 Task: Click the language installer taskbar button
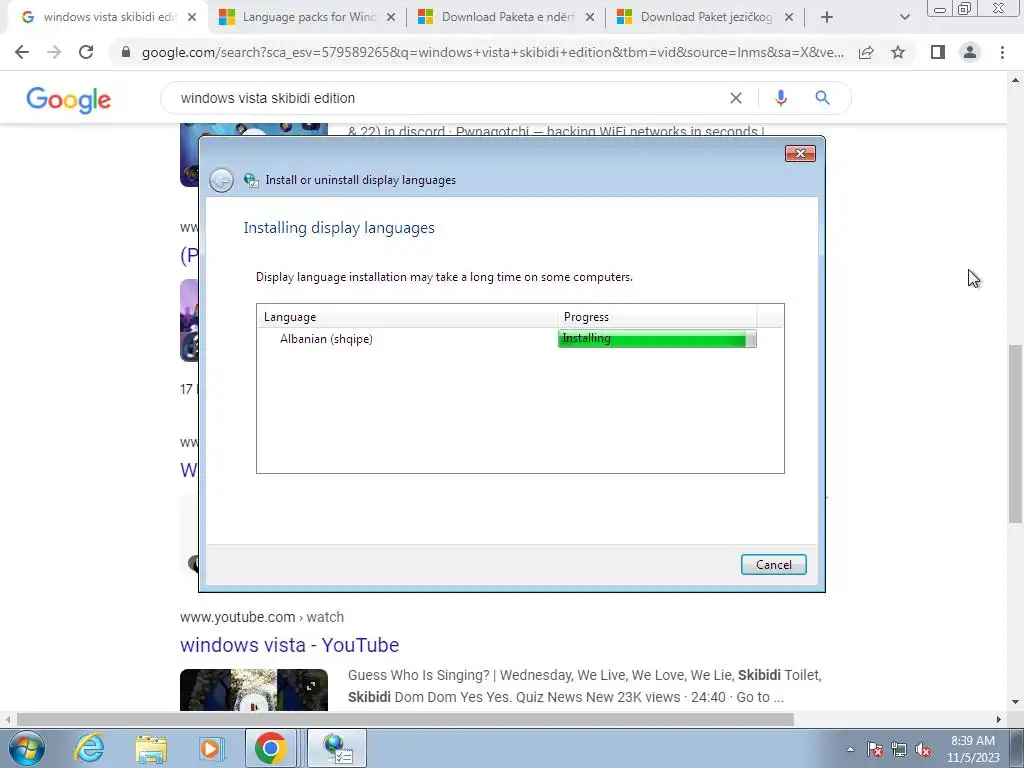pos(337,748)
